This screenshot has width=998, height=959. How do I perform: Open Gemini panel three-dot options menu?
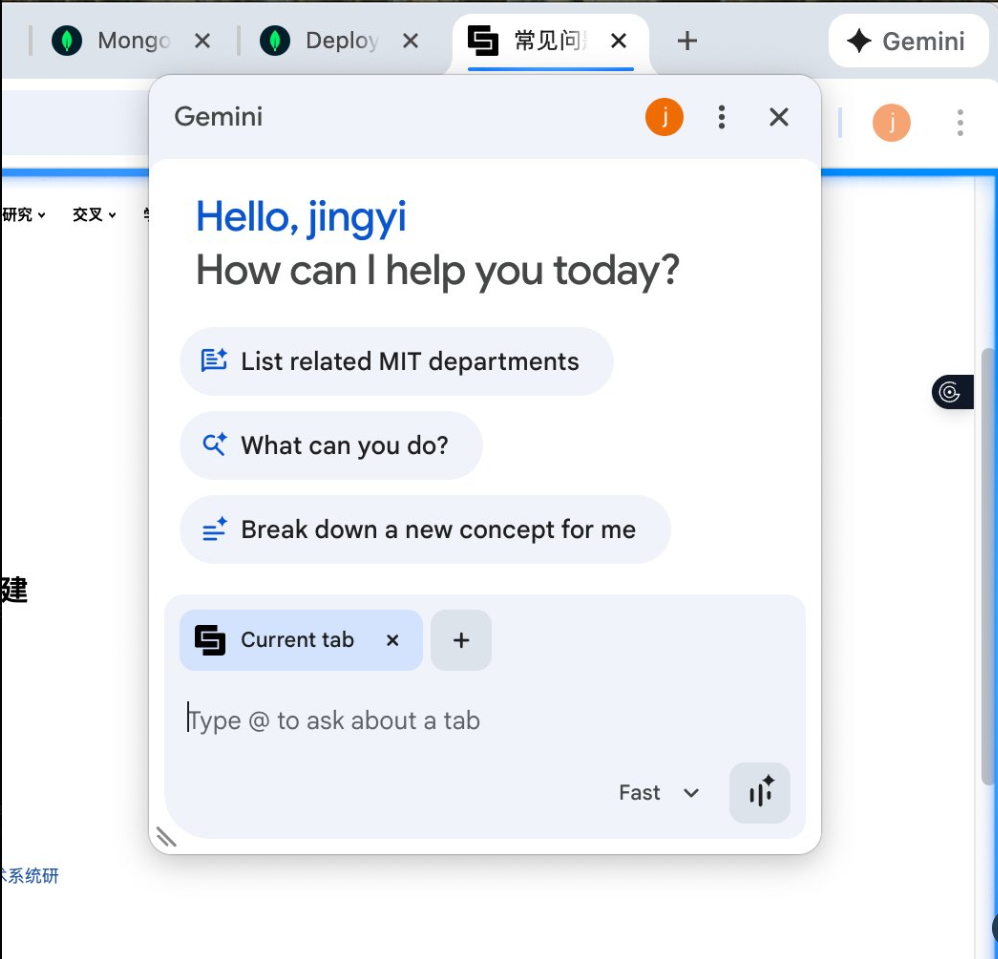coord(721,118)
